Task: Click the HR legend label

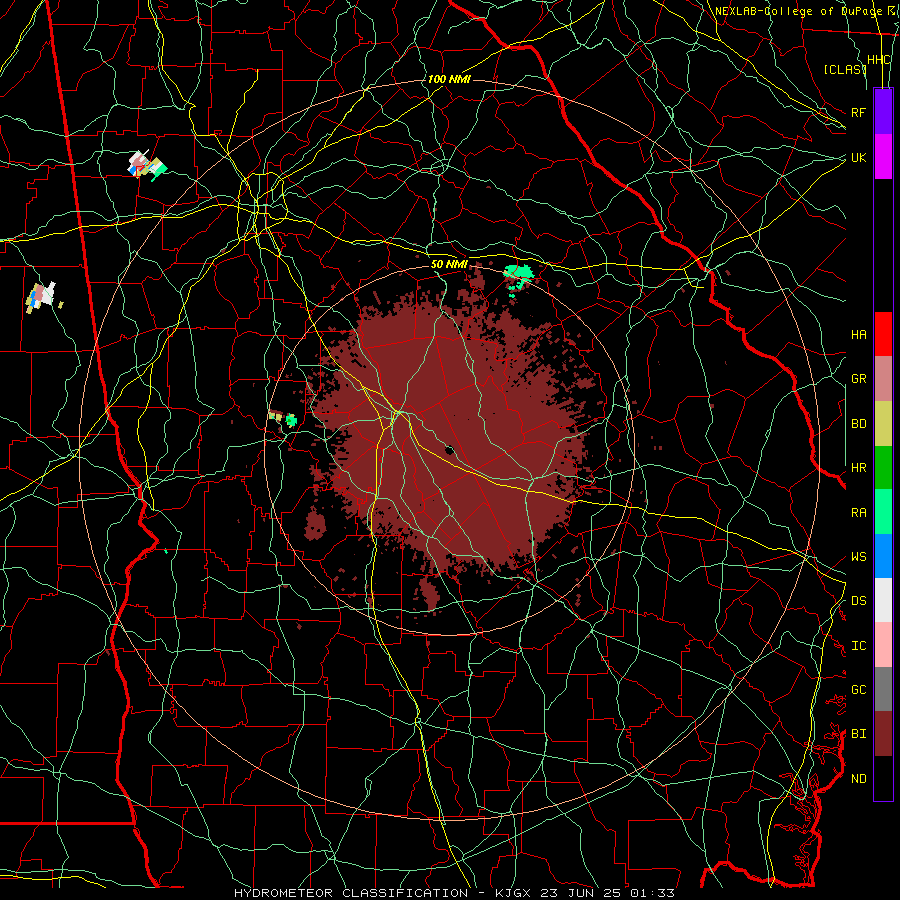Action: point(858,468)
